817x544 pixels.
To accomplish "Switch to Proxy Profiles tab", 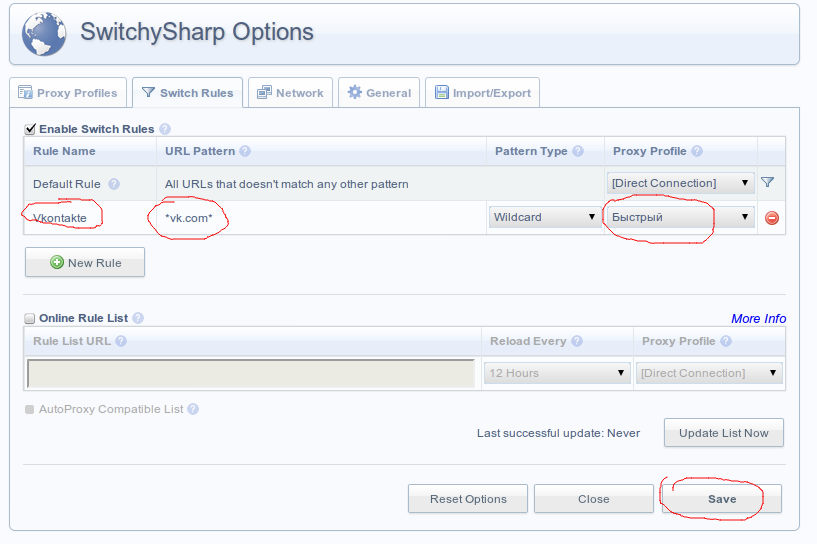I will click(x=68, y=93).
